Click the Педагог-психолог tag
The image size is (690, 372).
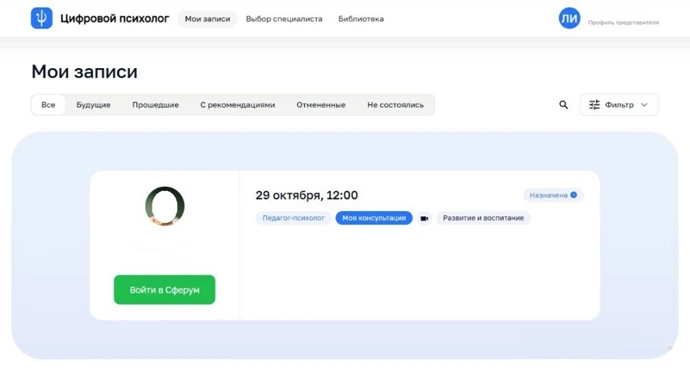[293, 218]
